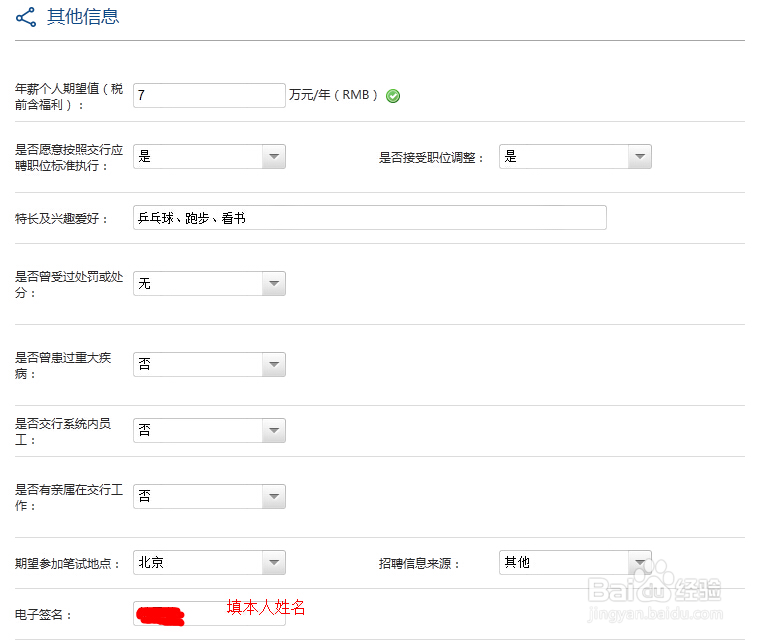Click the 是否有亲属在交行工作 label
This screenshot has height=641, width=766.
pyautogui.click(x=69, y=497)
